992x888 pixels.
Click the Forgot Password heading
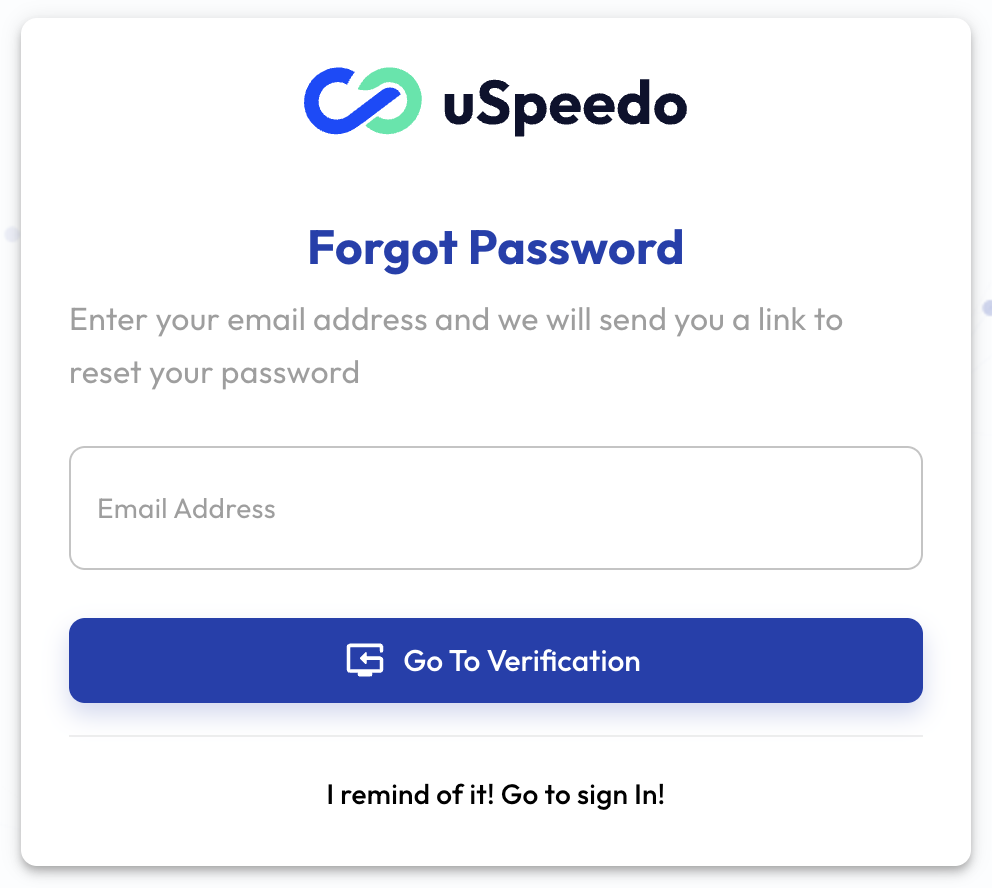[496, 248]
